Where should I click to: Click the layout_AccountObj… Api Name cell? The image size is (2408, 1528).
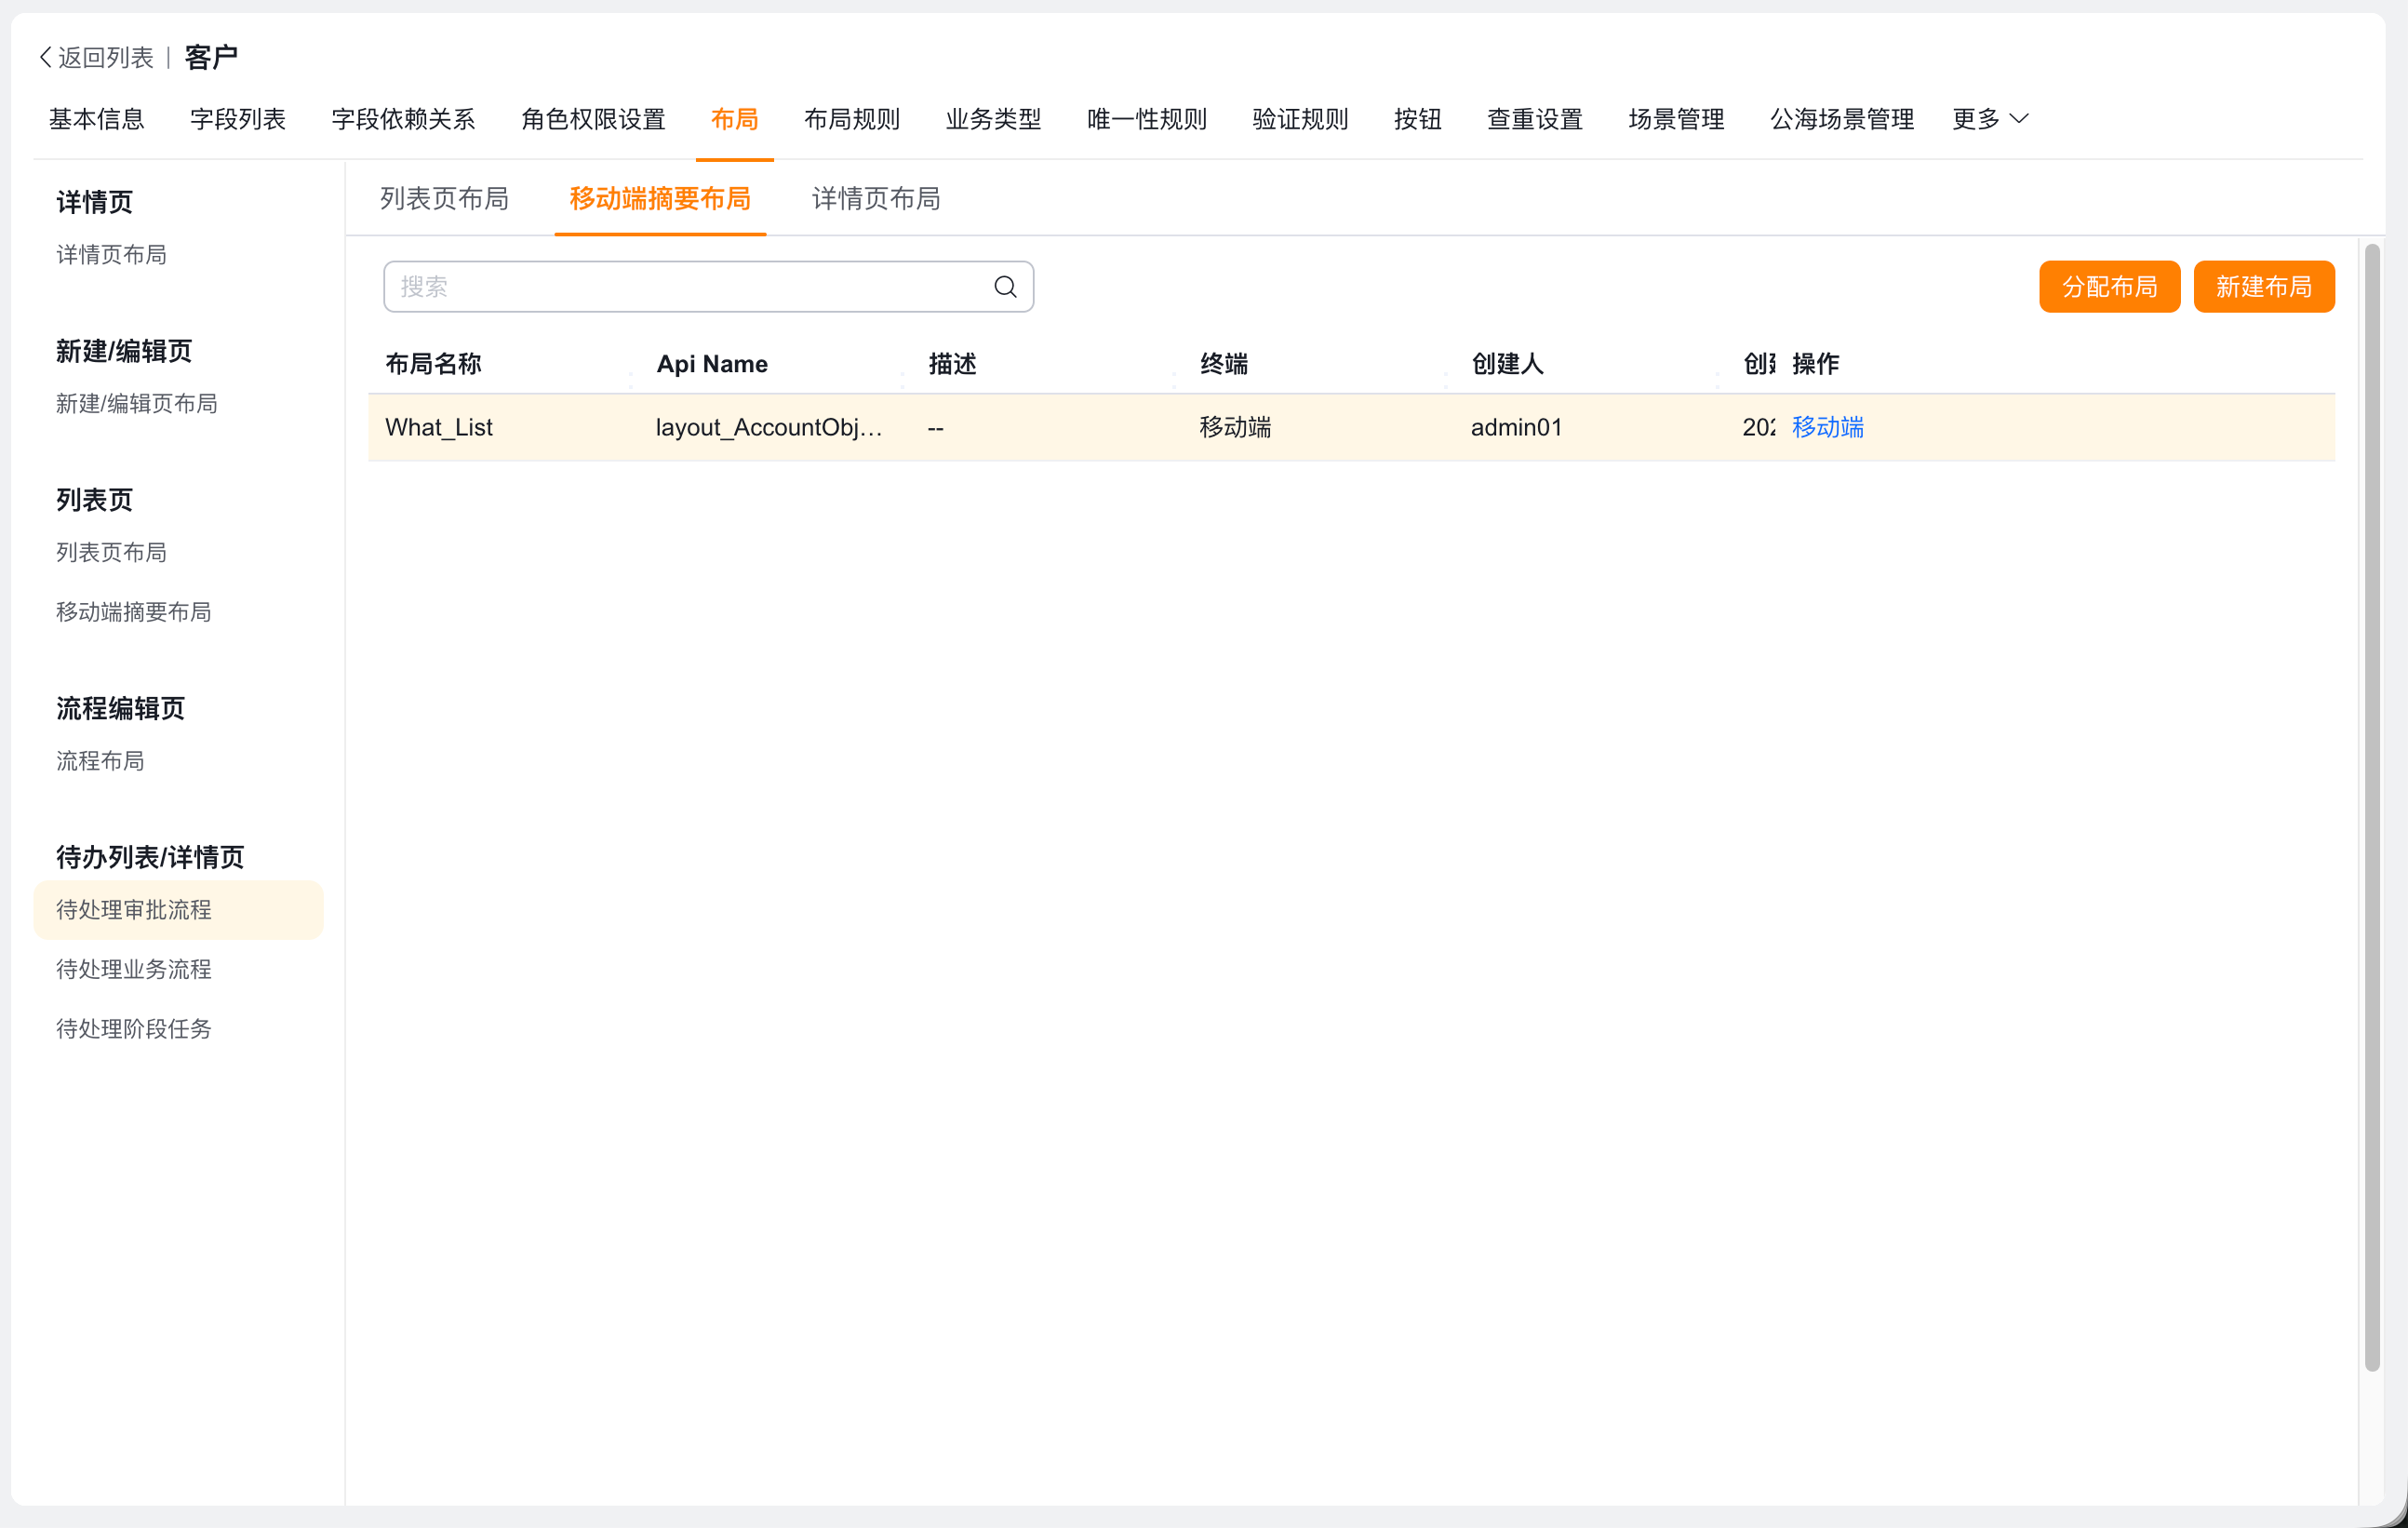(769, 427)
